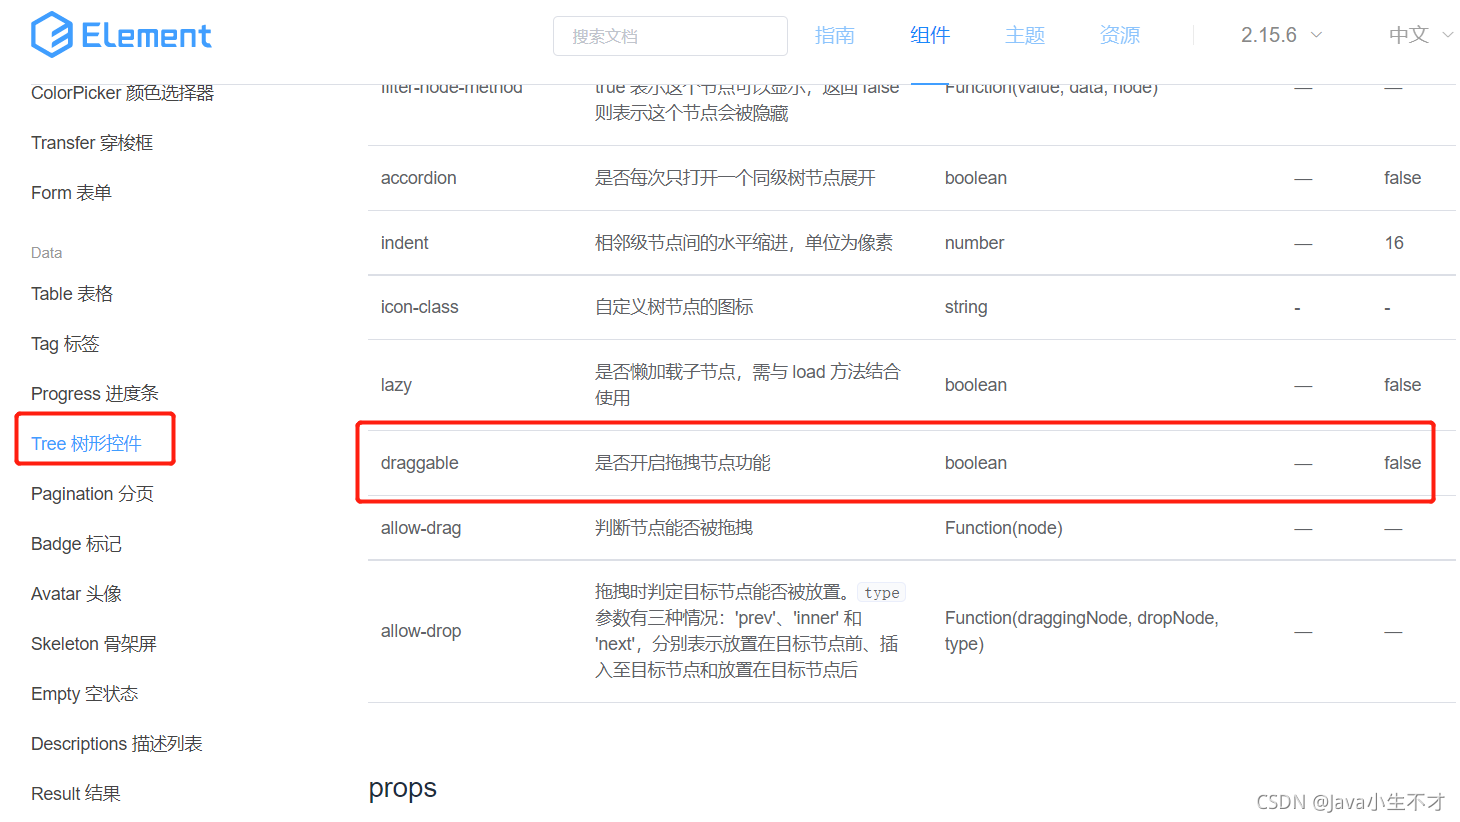Click the inline type code tag

[x=881, y=592]
